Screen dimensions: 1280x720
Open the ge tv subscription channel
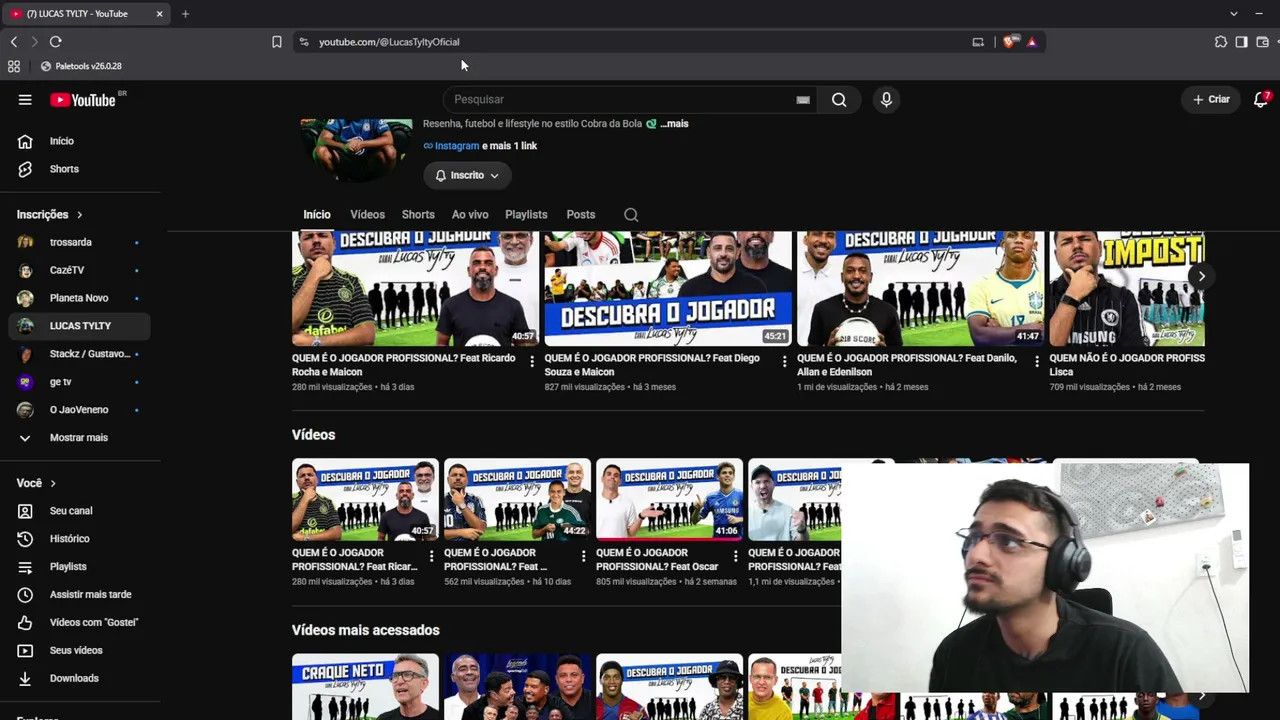pyautogui.click(x=80, y=382)
